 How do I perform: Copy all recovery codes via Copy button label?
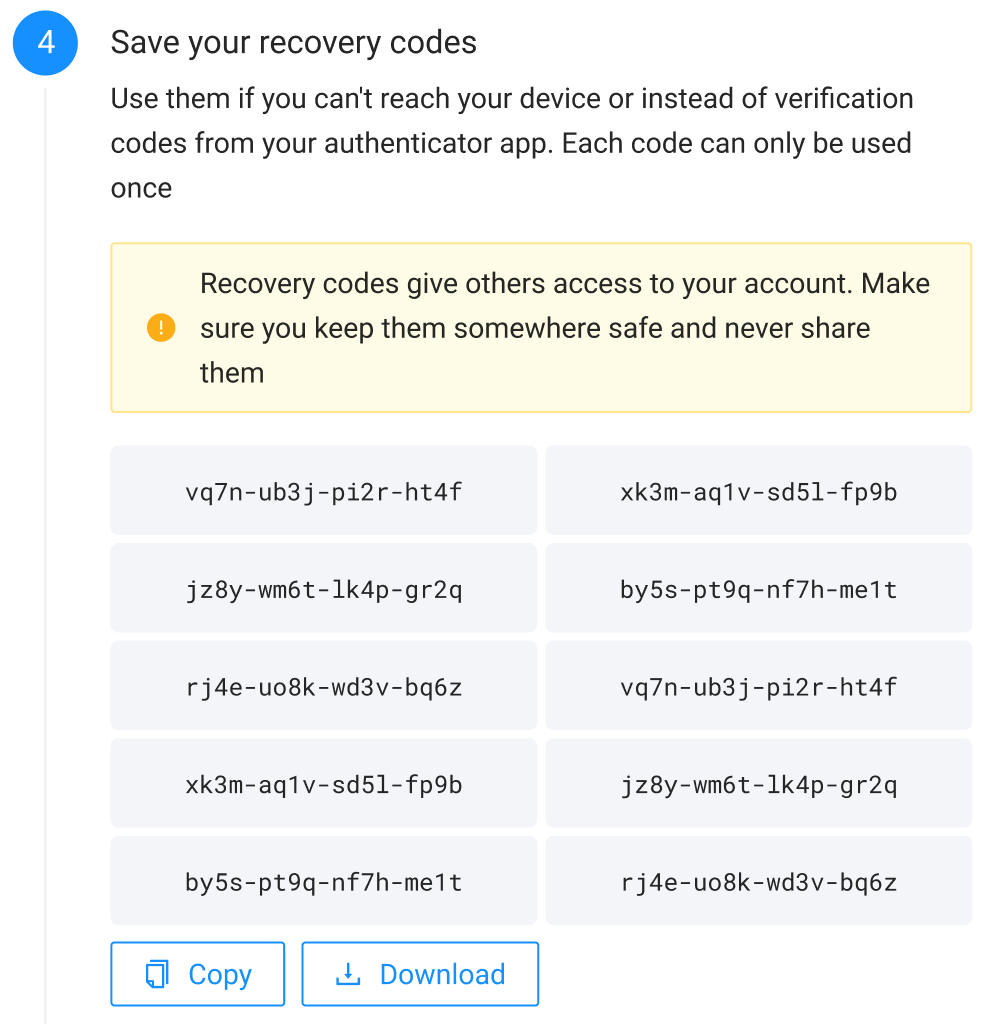(x=220, y=974)
